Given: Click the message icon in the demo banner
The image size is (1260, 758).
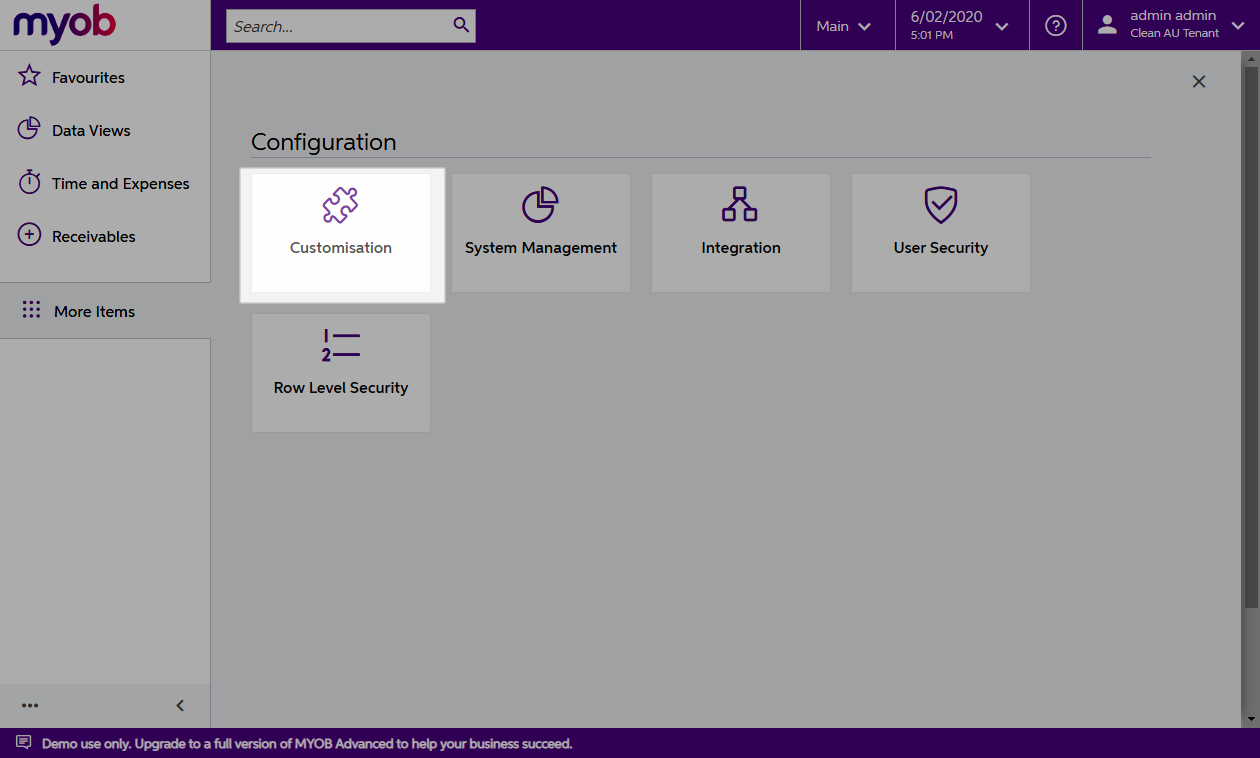Looking at the screenshot, I should click(24, 743).
